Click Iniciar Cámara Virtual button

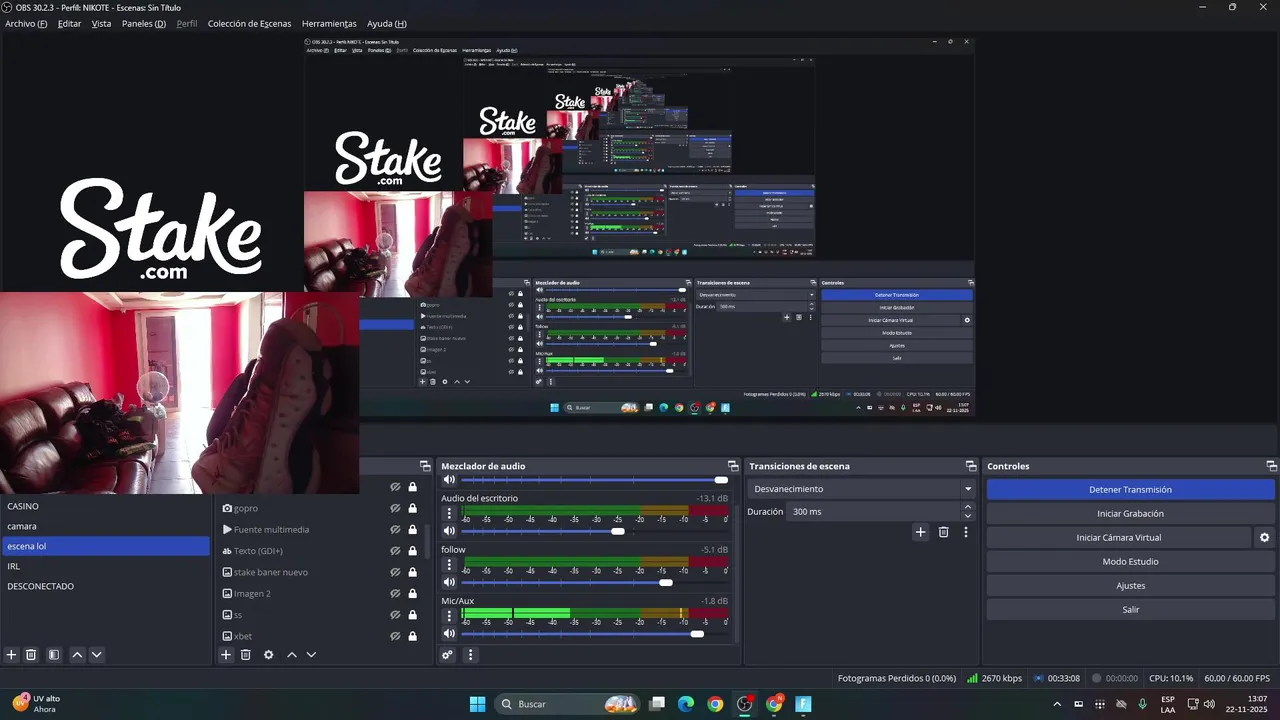click(x=1119, y=538)
